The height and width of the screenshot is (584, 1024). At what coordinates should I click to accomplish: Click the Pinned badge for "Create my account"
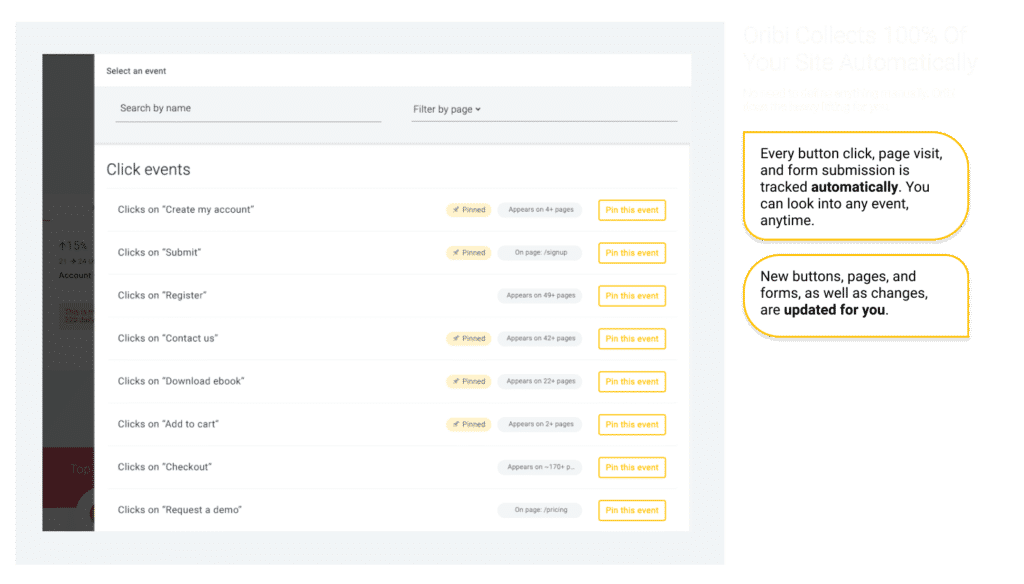tap(468, 210)
